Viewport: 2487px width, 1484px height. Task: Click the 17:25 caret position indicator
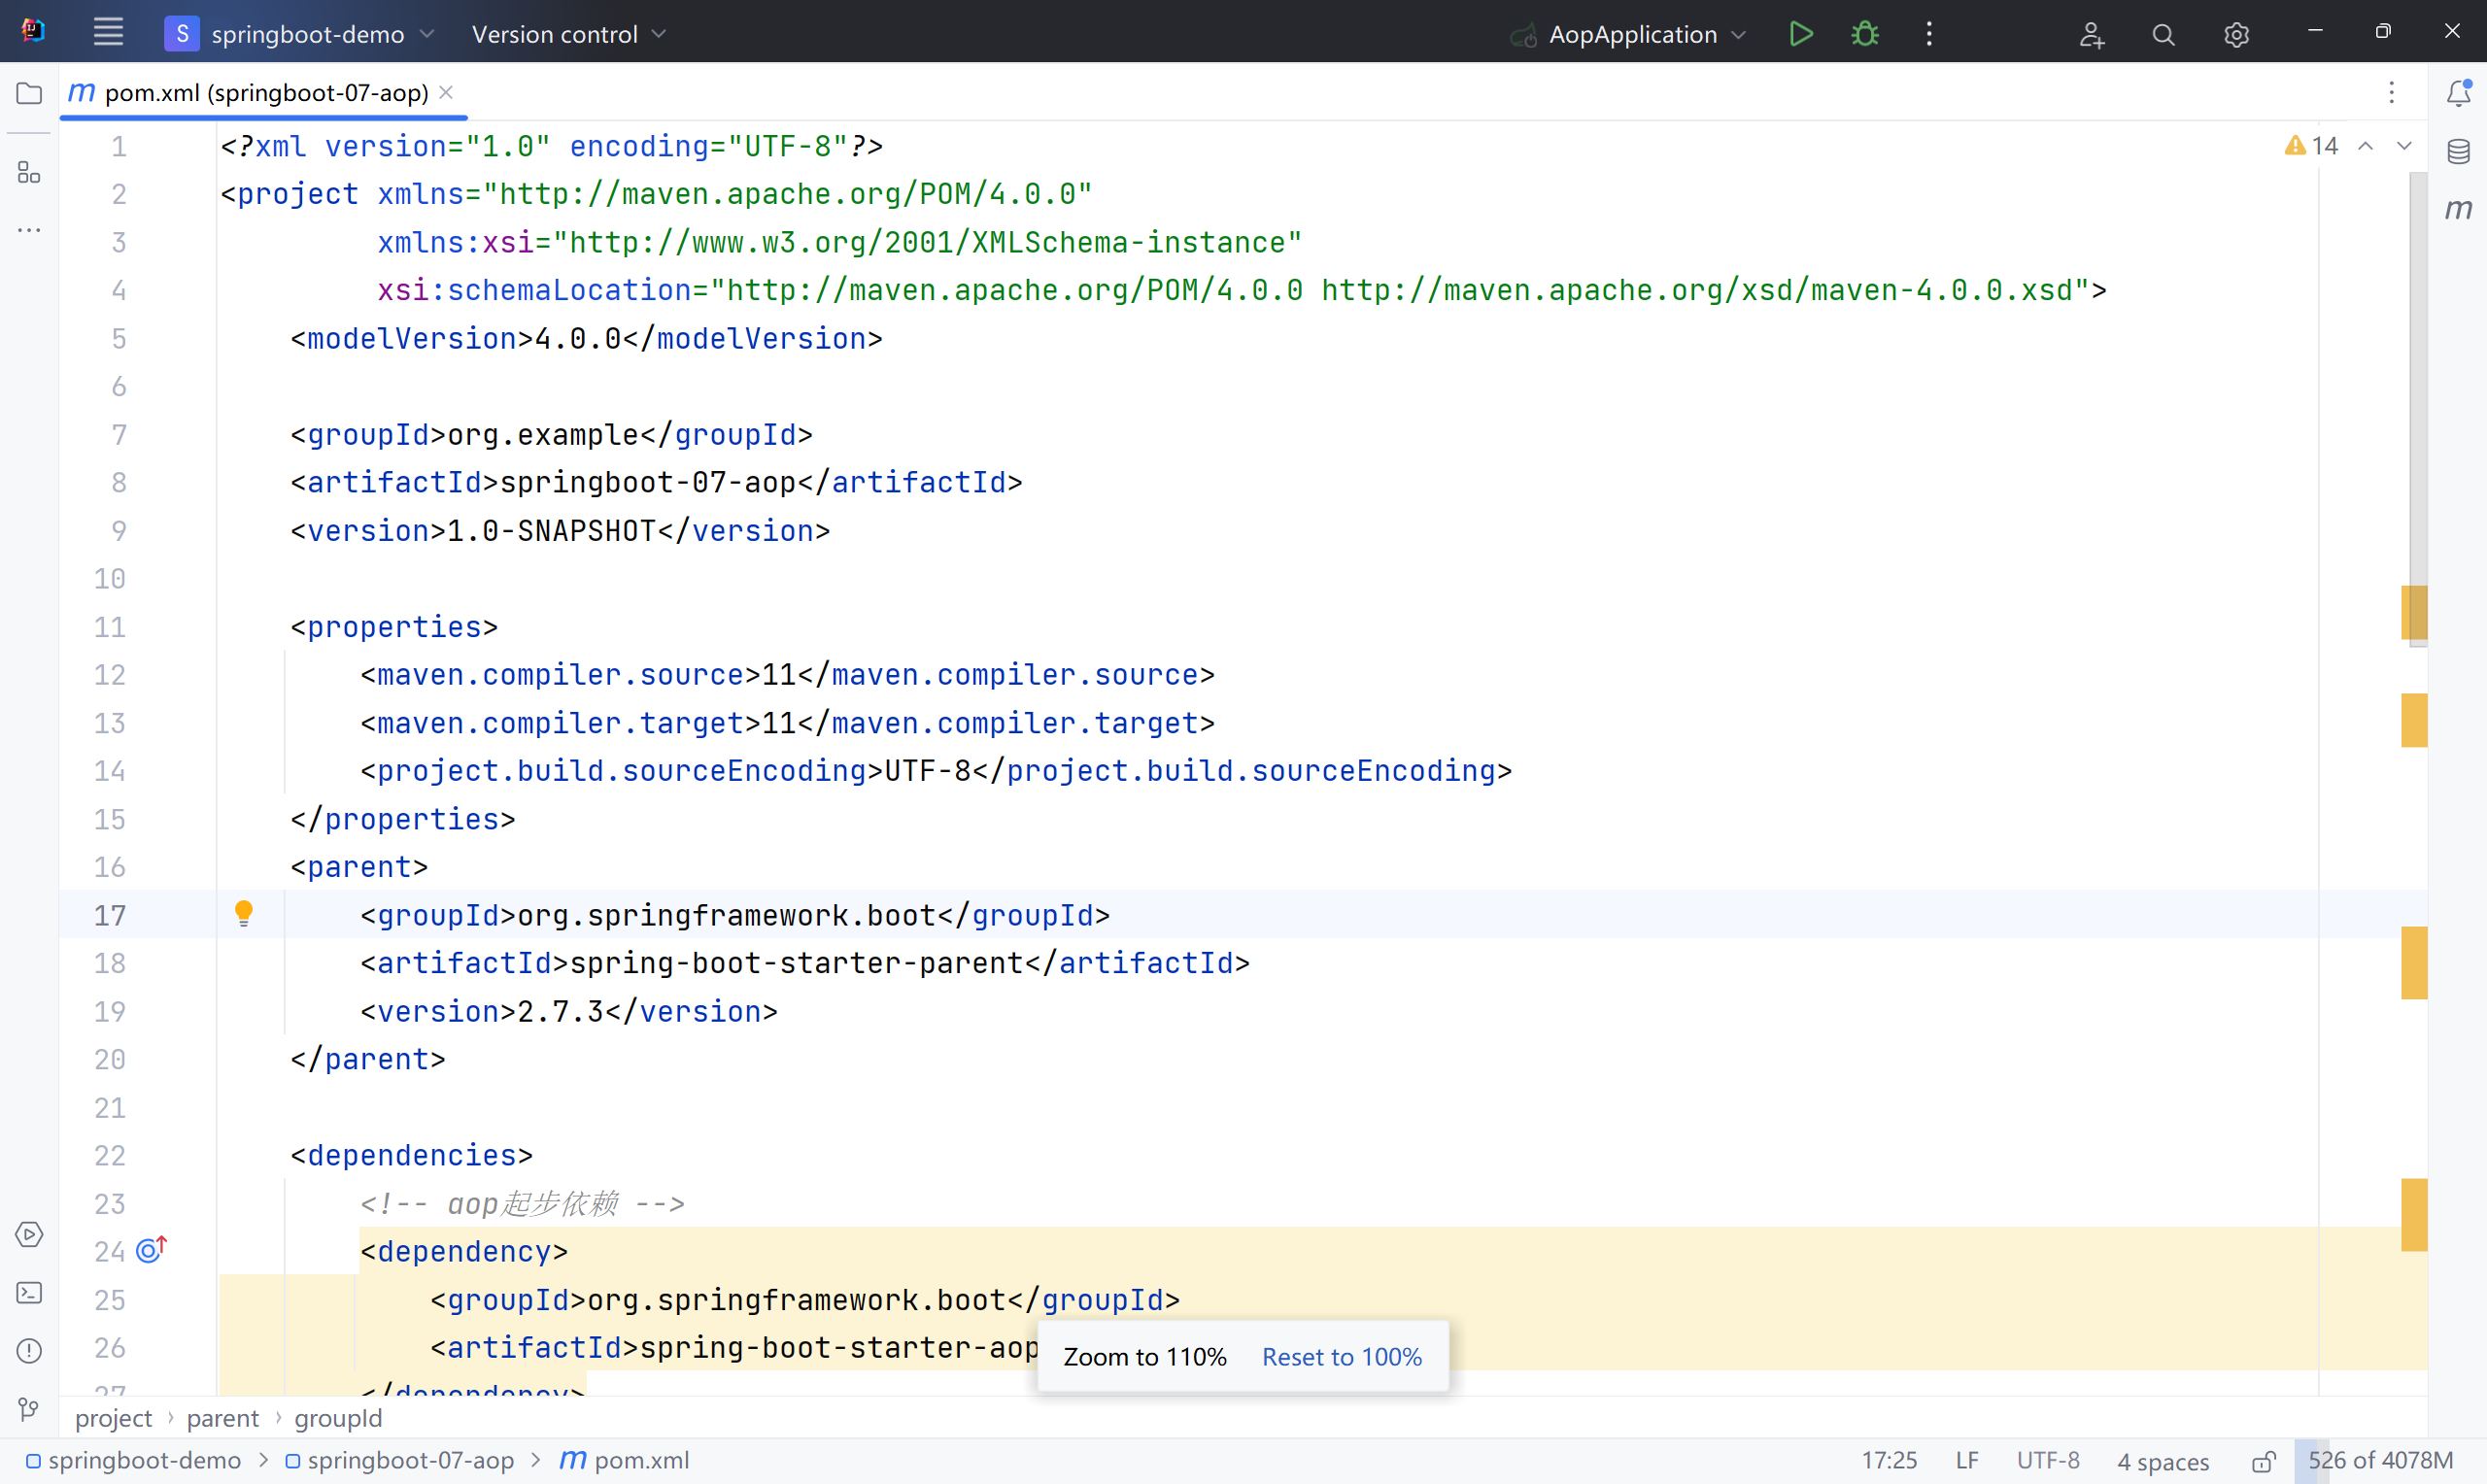1889,1460
